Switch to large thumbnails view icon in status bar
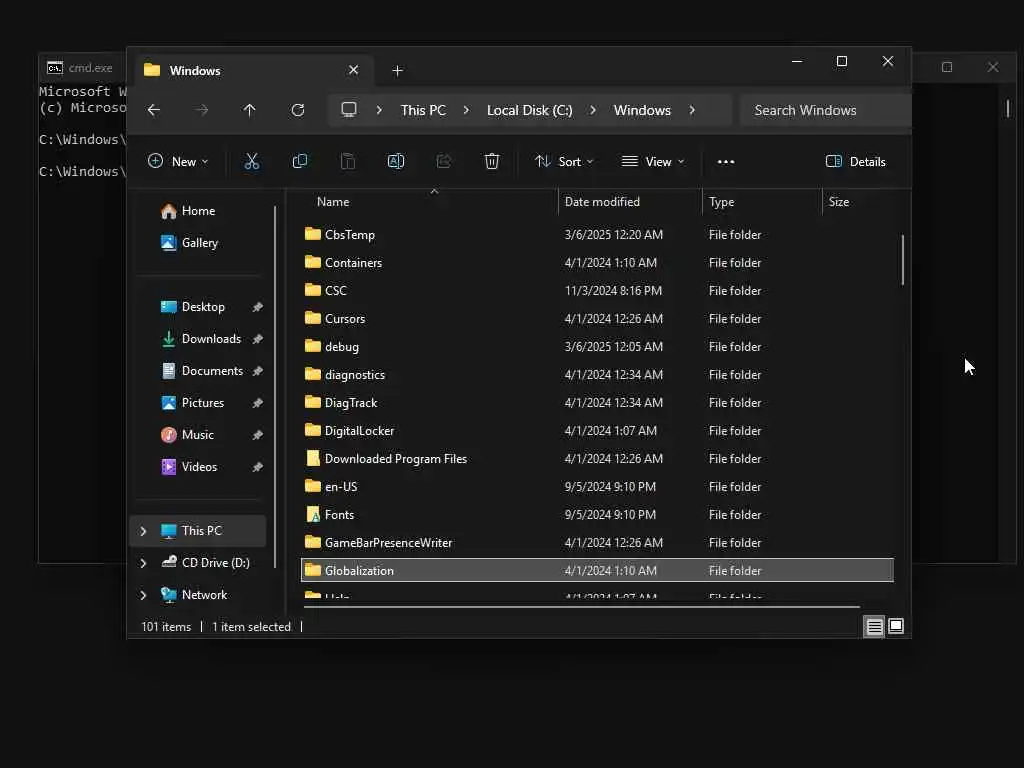 (x=897, y=626)
